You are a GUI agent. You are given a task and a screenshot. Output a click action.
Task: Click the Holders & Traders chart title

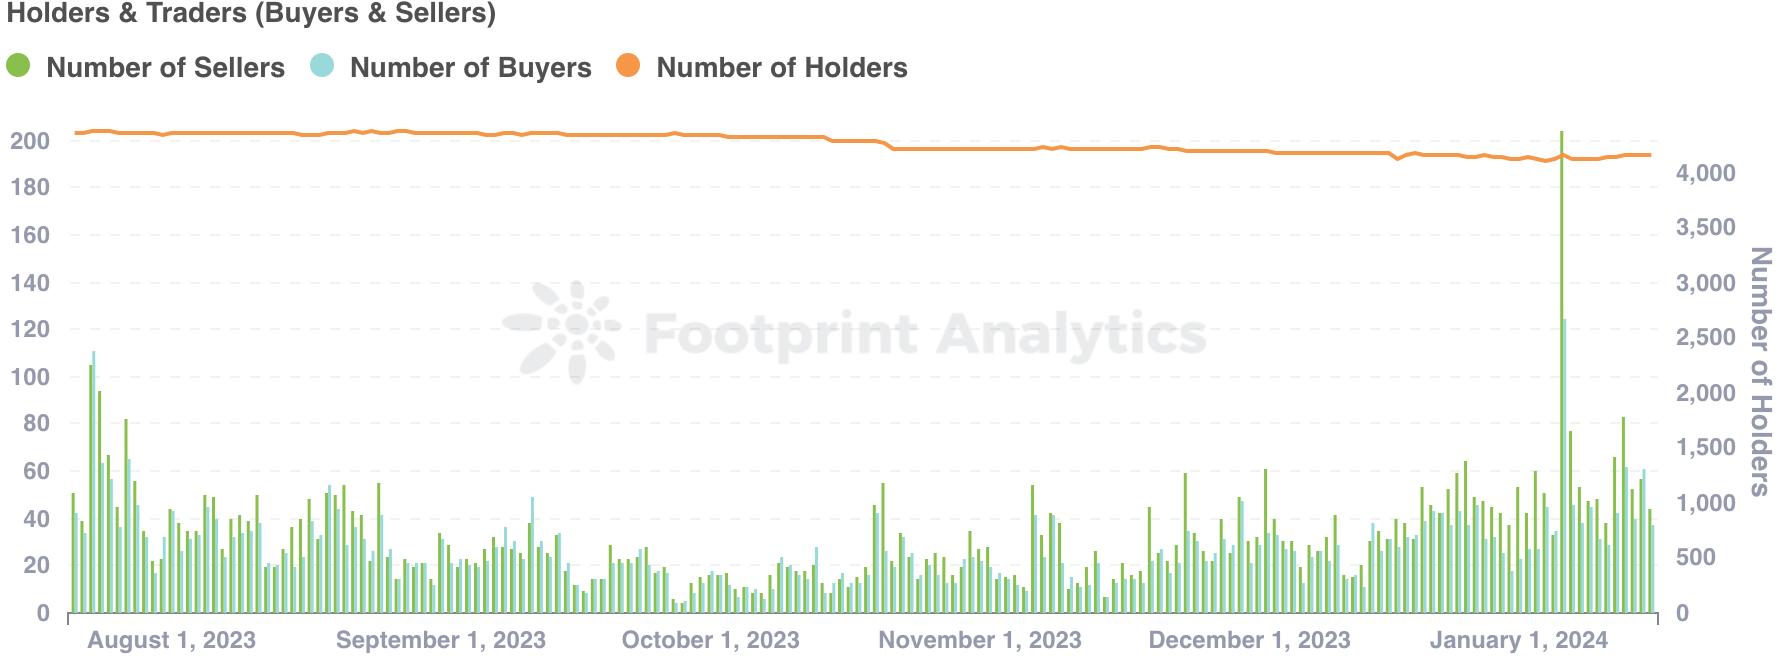coord(251,13)
